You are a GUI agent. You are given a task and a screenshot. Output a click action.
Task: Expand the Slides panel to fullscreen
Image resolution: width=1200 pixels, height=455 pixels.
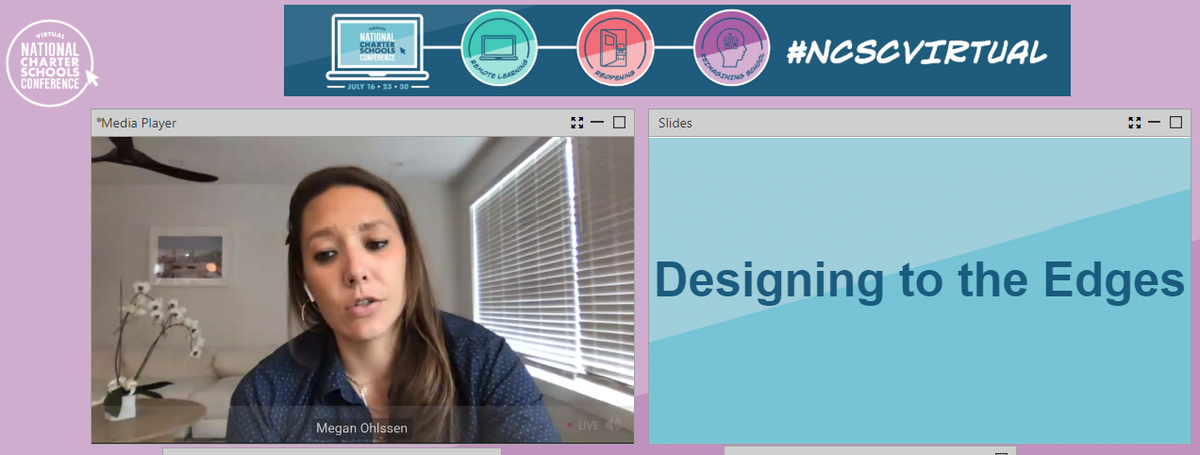coord(1134,122)
